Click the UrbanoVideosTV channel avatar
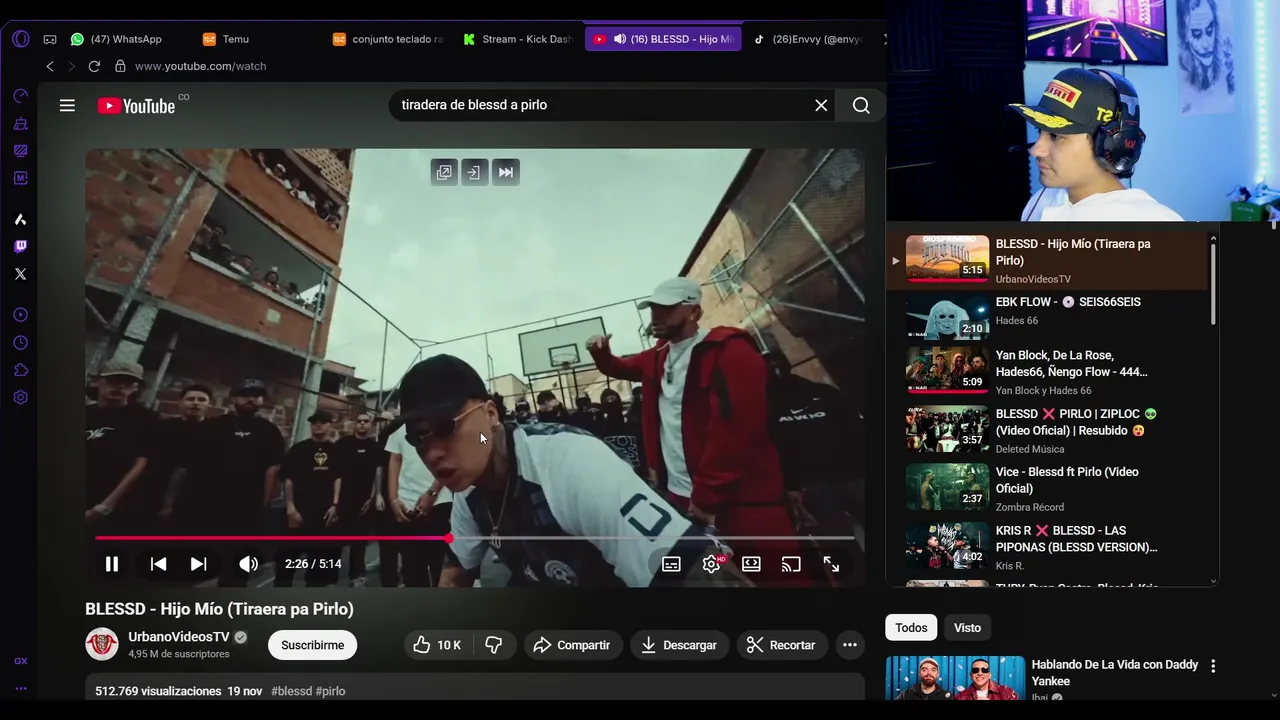Image resolution: width=1280 pixels, height=720 pixels. click(x=102, y=644)
